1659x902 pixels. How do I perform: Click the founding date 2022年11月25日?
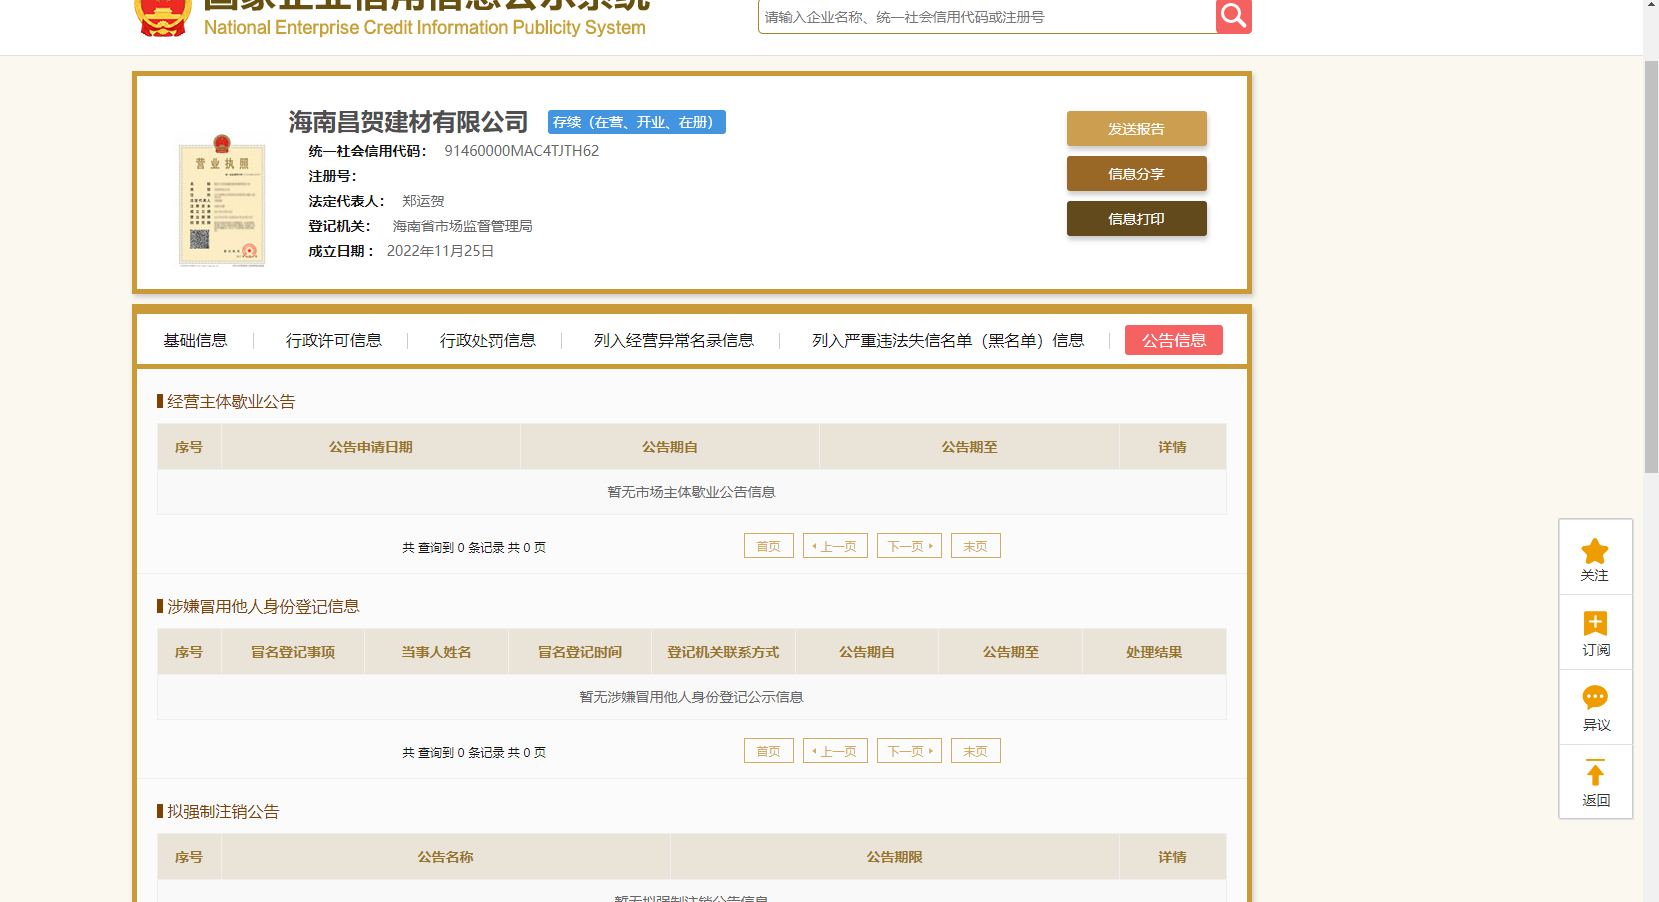tap(441, 251)
